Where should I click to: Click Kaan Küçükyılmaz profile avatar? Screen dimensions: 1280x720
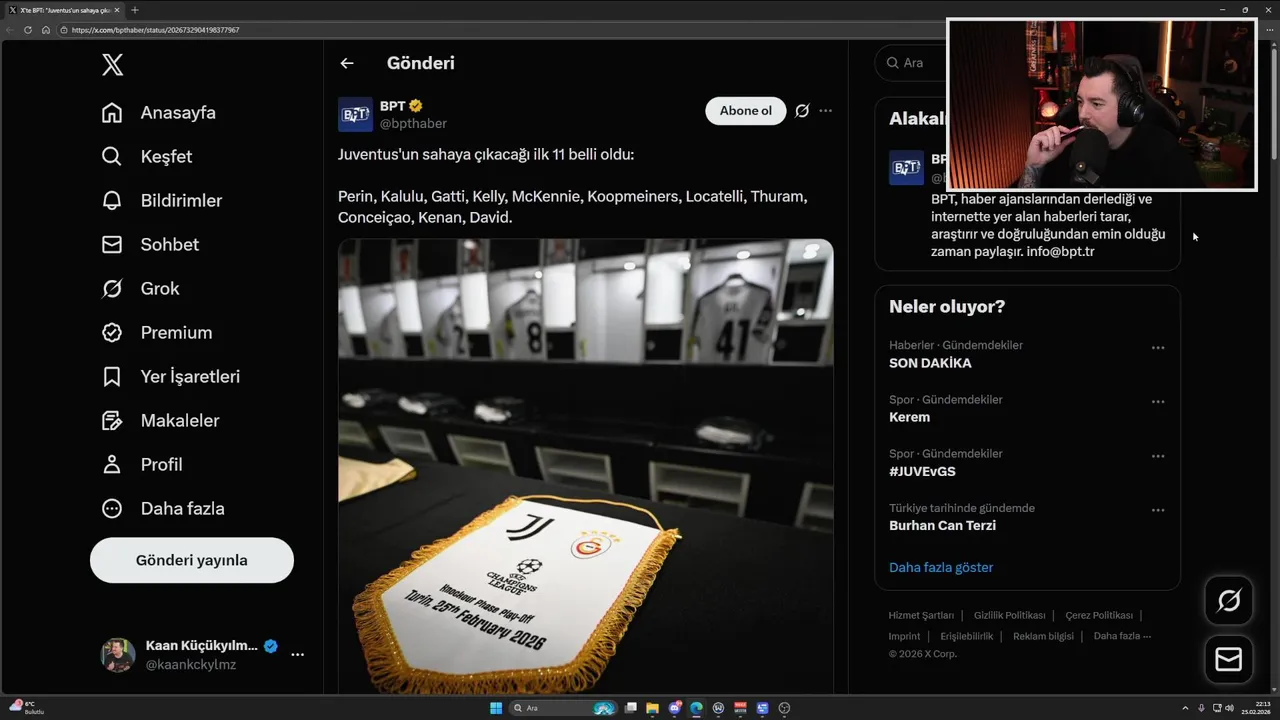tap(118, 655)
